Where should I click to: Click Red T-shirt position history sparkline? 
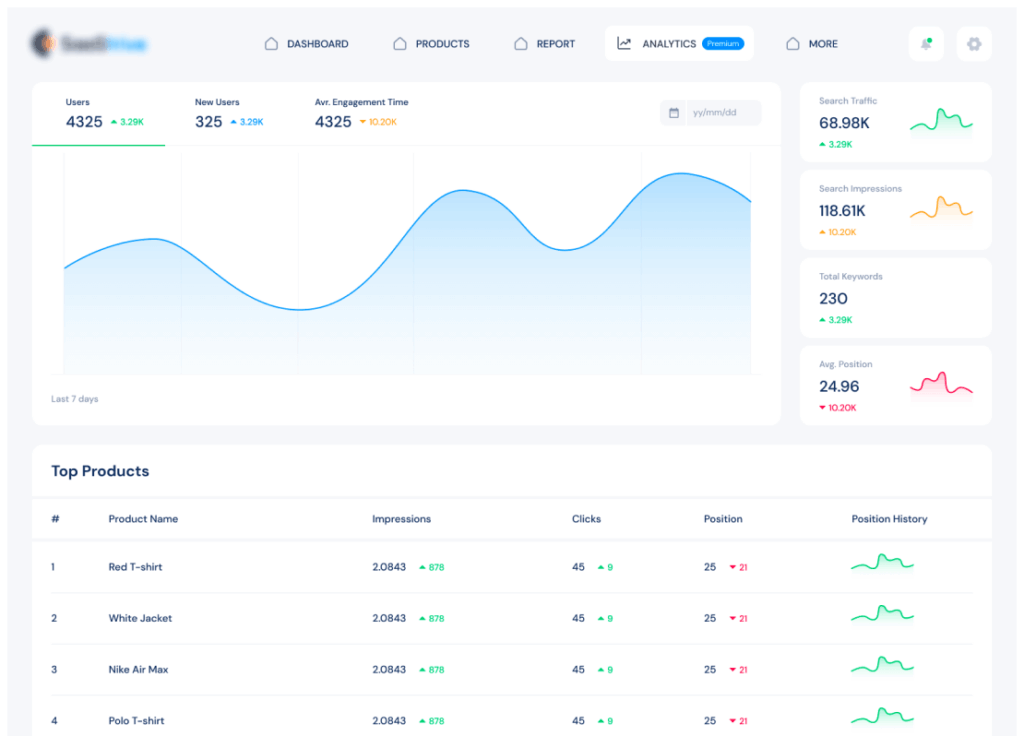[882, 565]
